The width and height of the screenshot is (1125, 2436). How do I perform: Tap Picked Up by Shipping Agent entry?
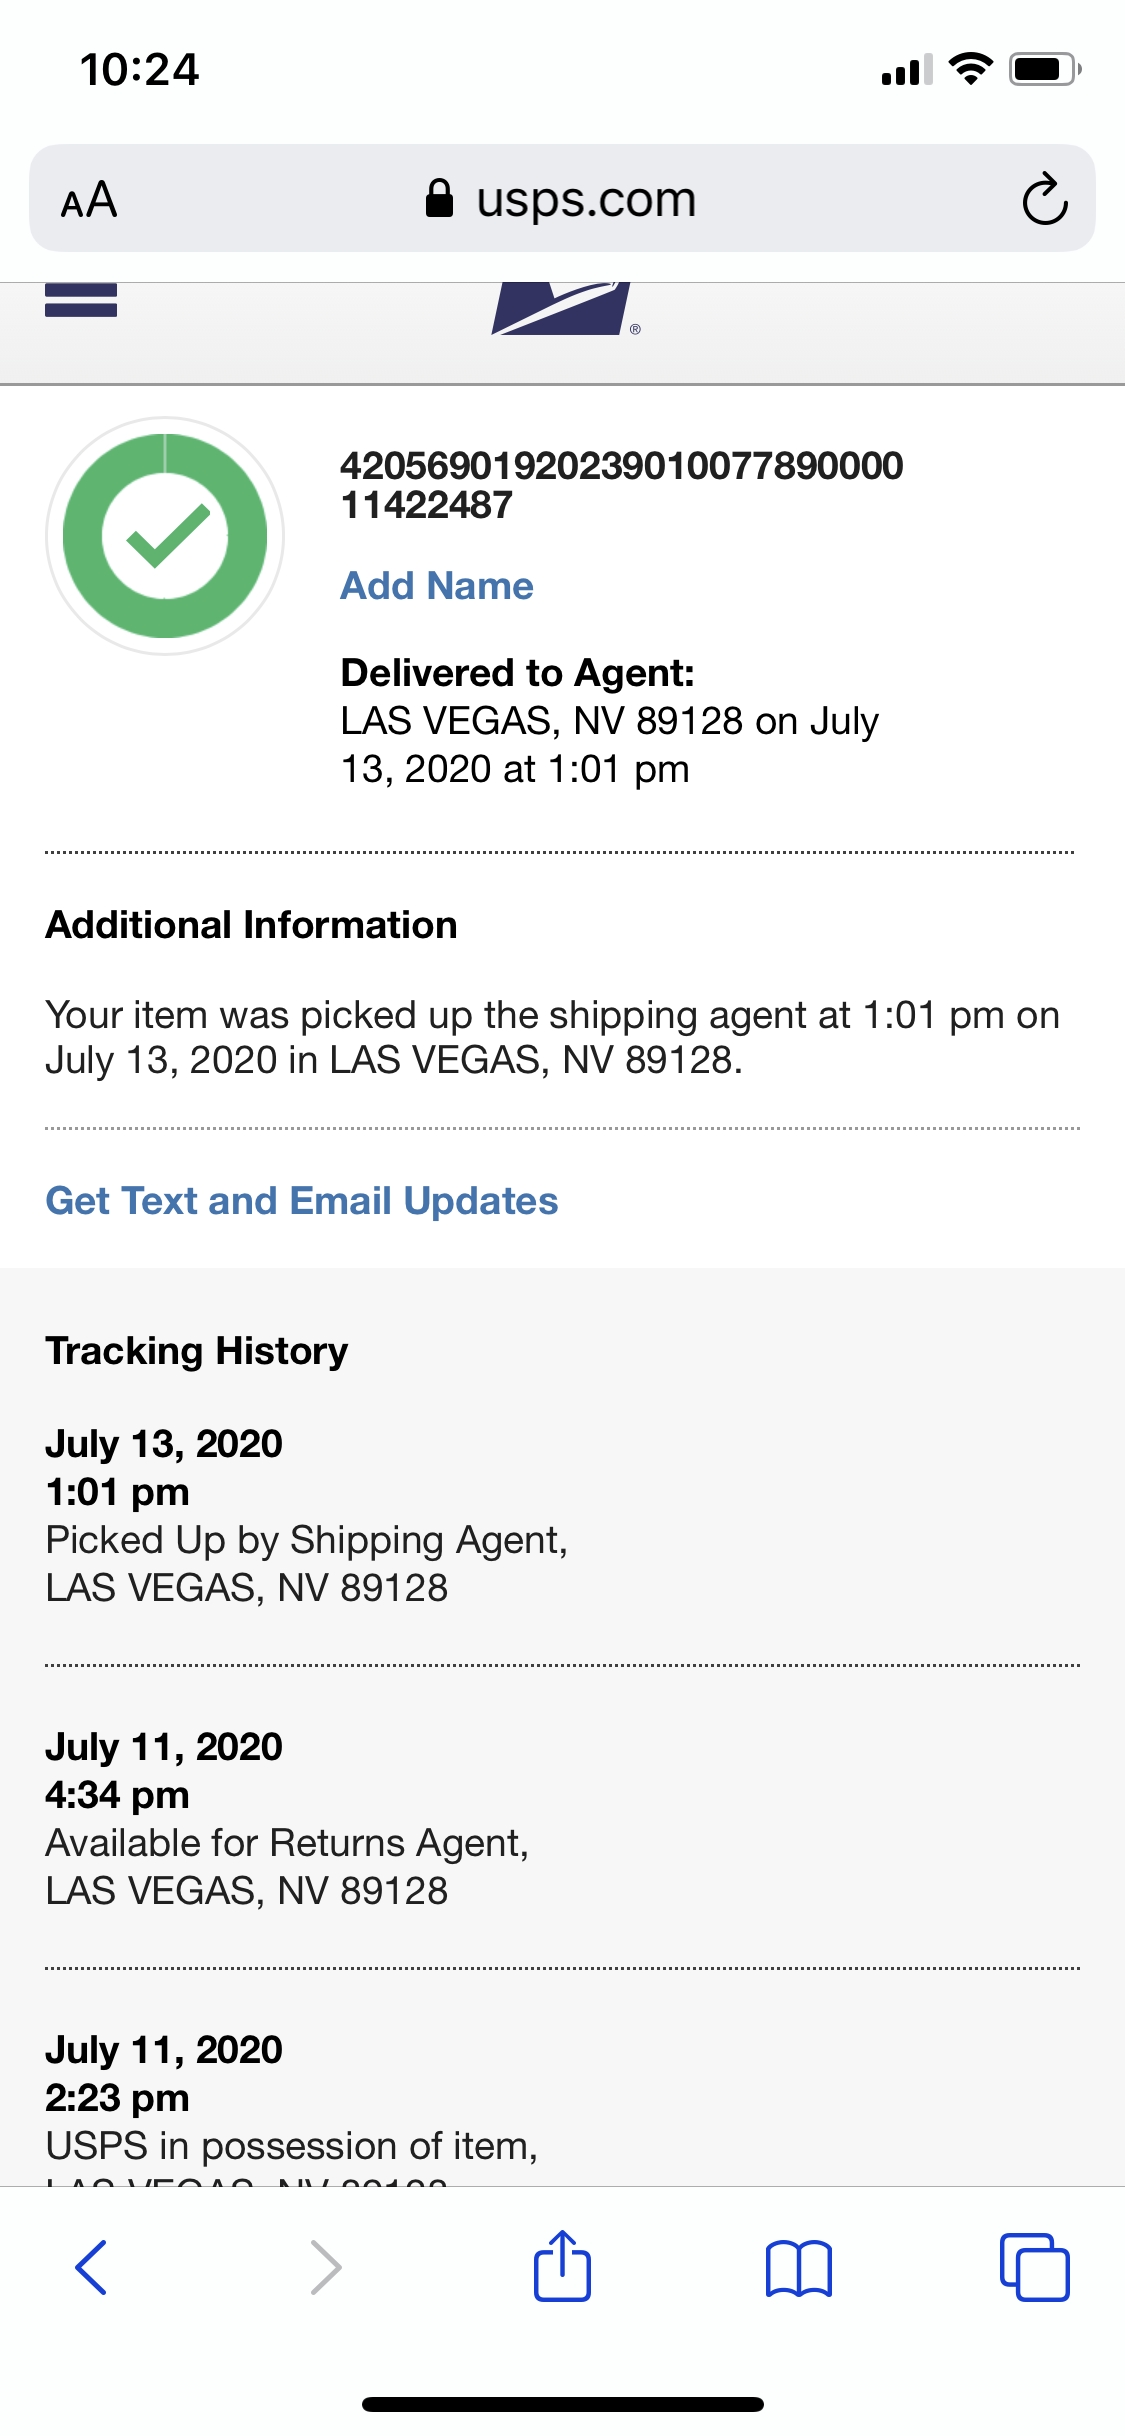(x=306, y=1541)
